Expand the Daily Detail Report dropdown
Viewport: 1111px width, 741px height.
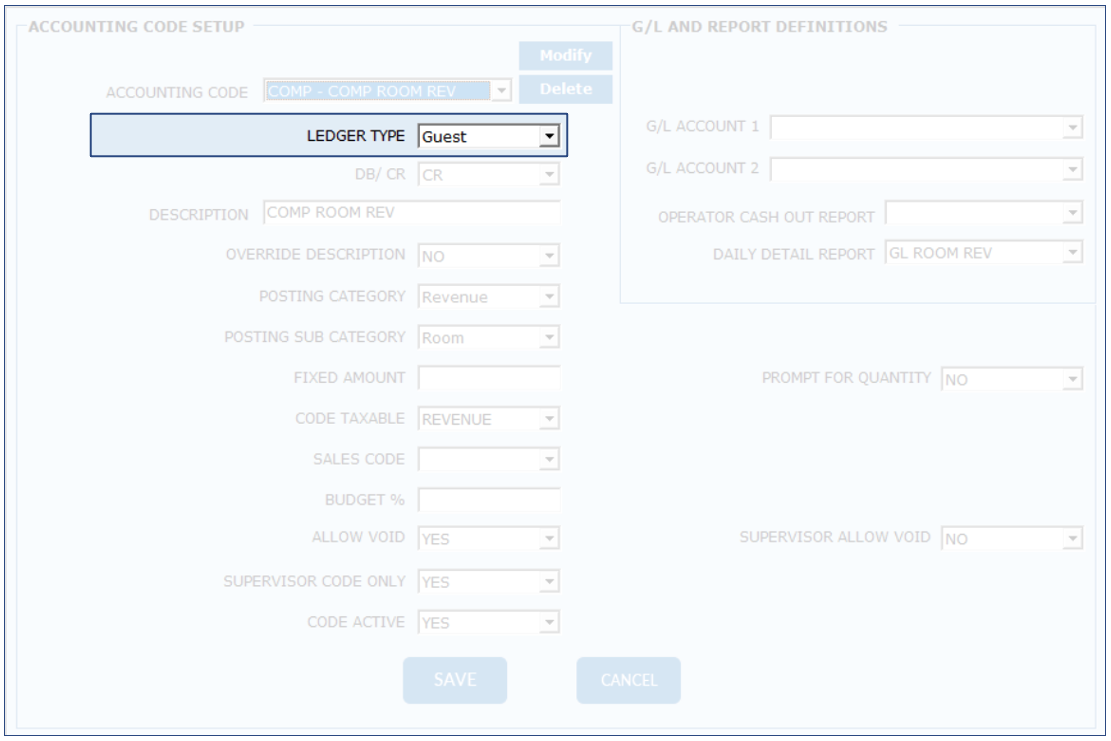[1072, 254]
